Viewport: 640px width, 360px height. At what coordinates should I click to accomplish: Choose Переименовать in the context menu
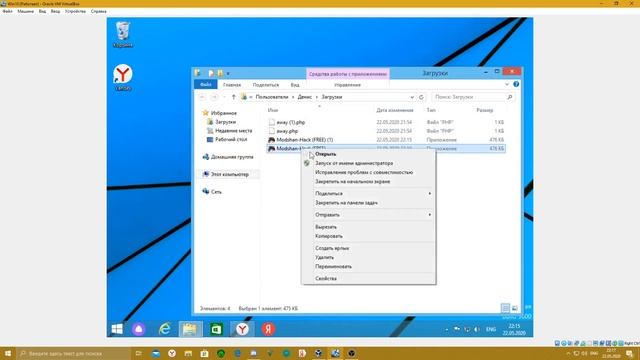coord(333,267)
